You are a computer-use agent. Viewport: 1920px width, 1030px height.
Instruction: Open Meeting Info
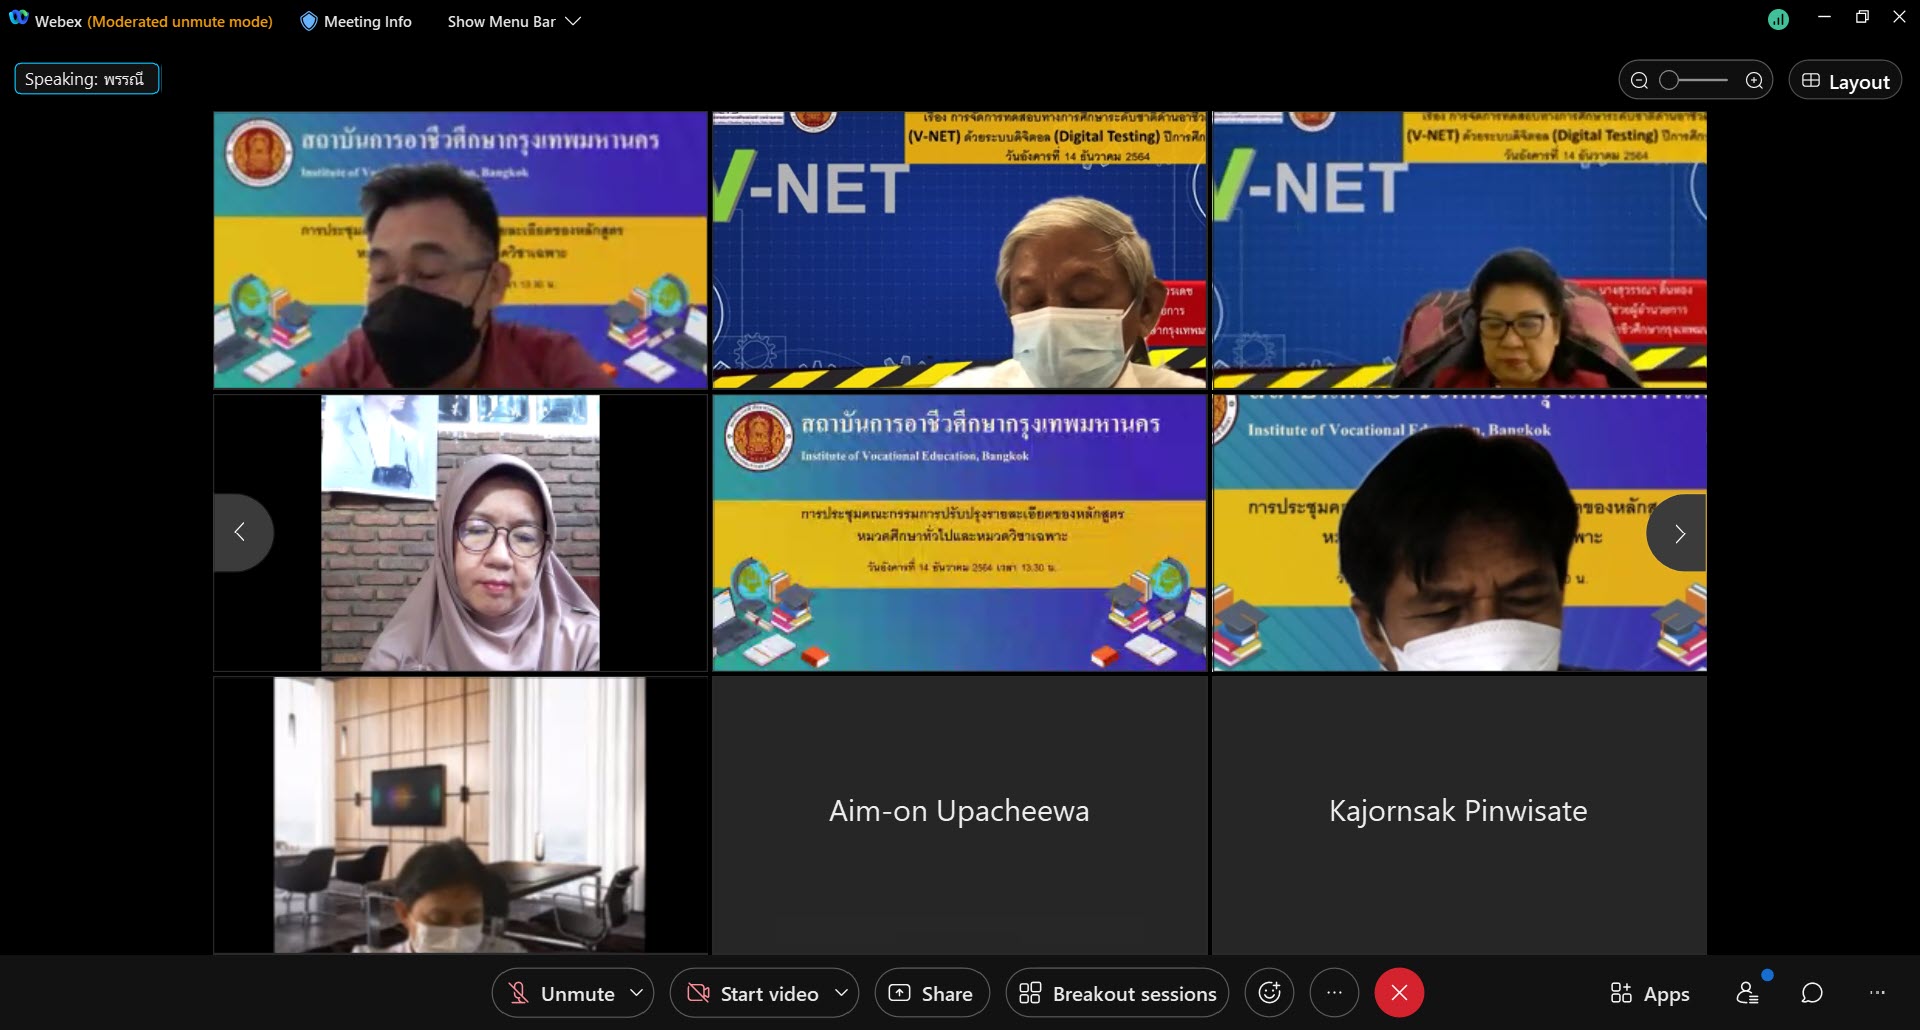click(356, 21)
